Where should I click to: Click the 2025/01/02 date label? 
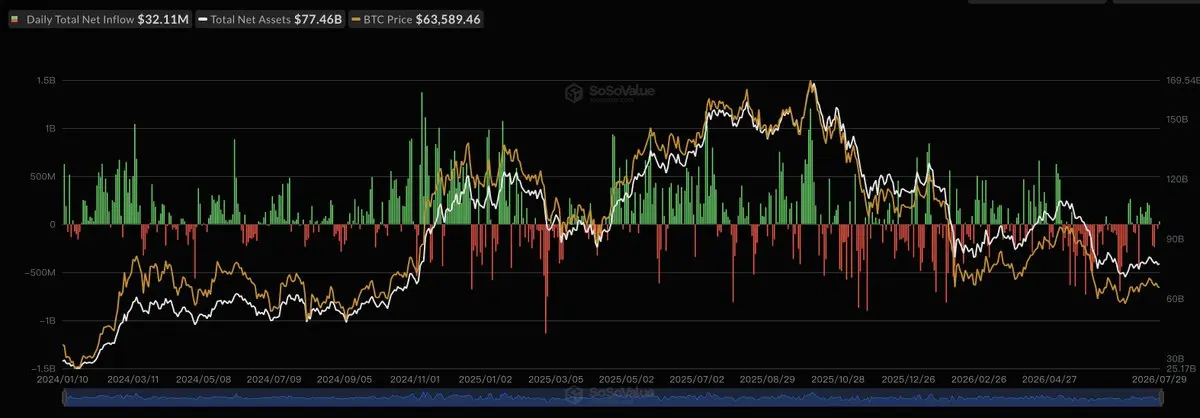(483, 380)
